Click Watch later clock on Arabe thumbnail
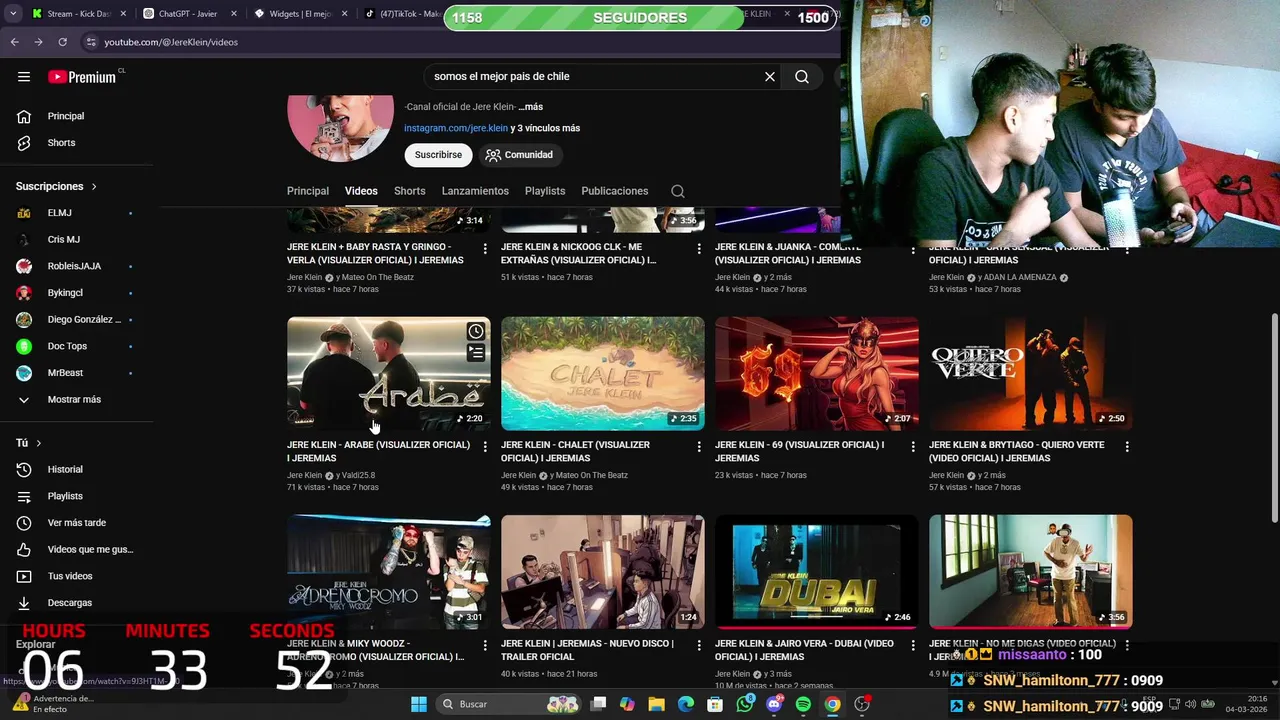The image size is (1280, 720). [476, 331]
